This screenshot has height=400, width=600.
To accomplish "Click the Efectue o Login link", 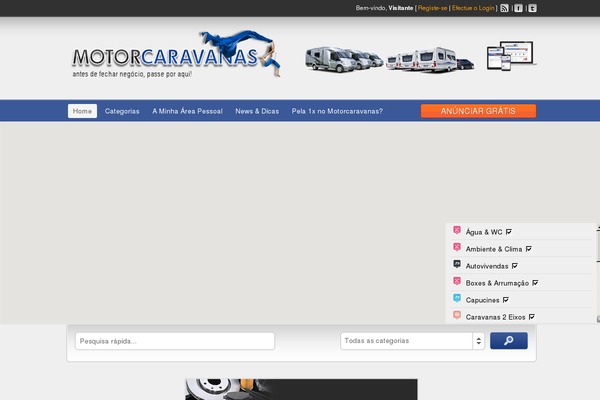I will 473,8.
